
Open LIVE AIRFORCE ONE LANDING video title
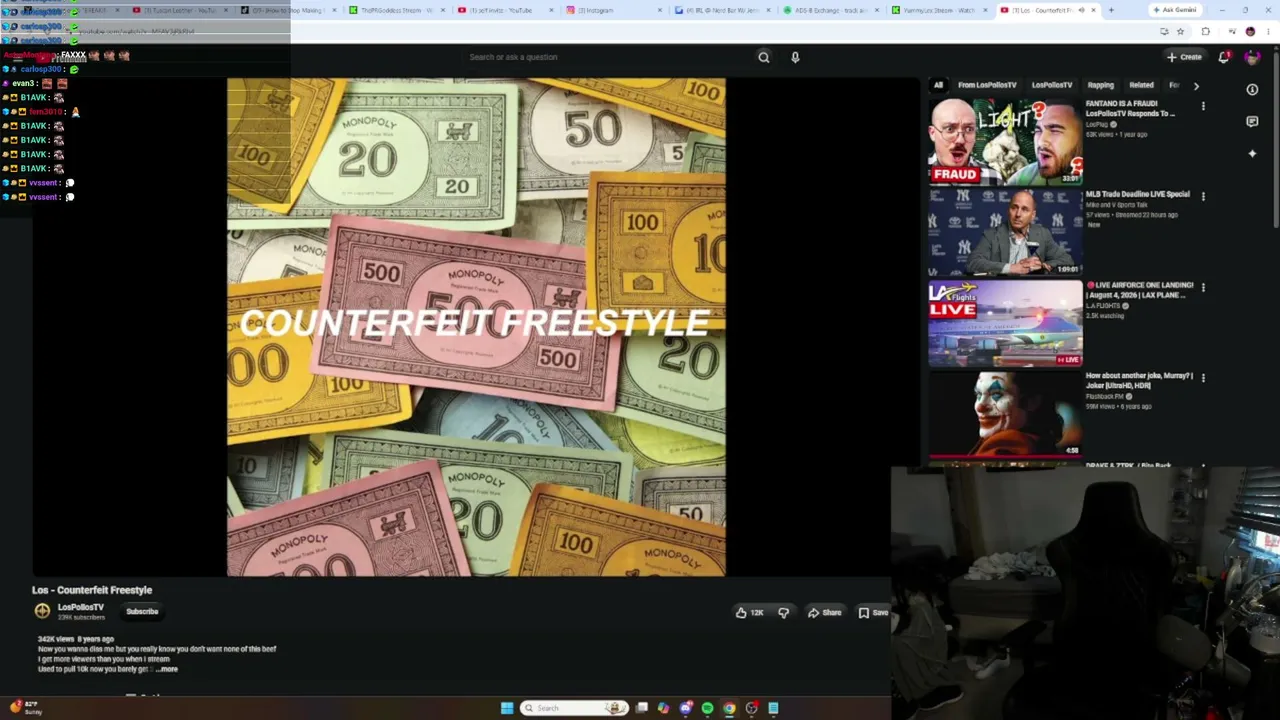click(x=1140, y=290)
